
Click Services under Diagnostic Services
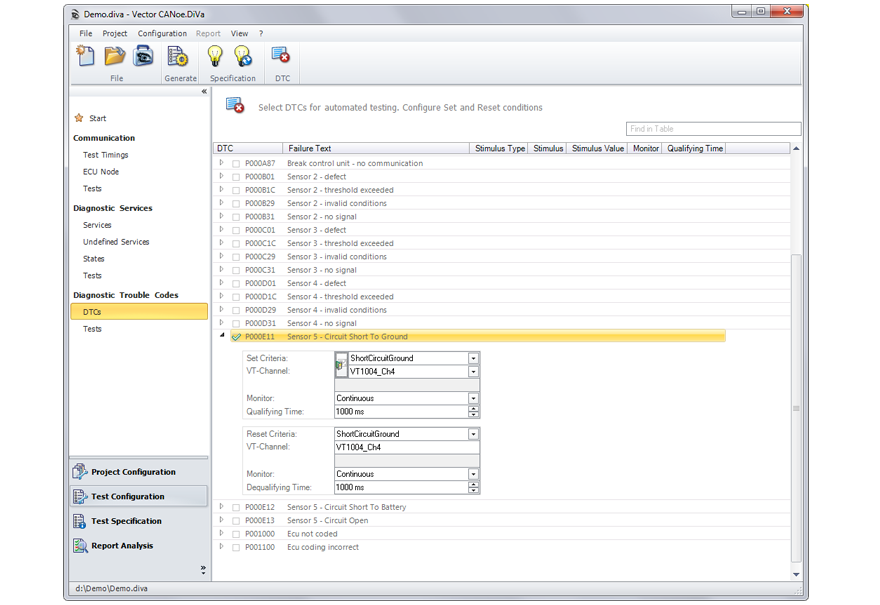pyautogui.click(x=97, y=225)
